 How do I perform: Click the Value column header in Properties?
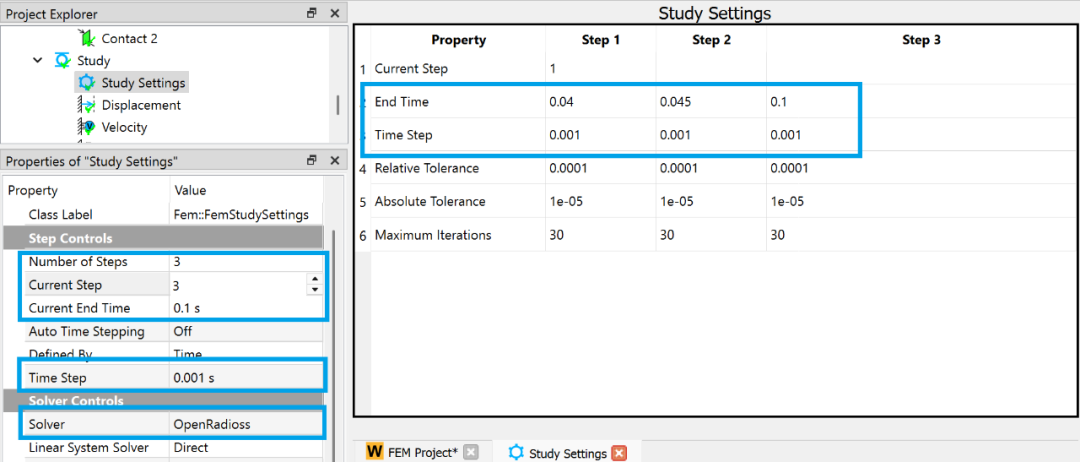tap(189, 190)
